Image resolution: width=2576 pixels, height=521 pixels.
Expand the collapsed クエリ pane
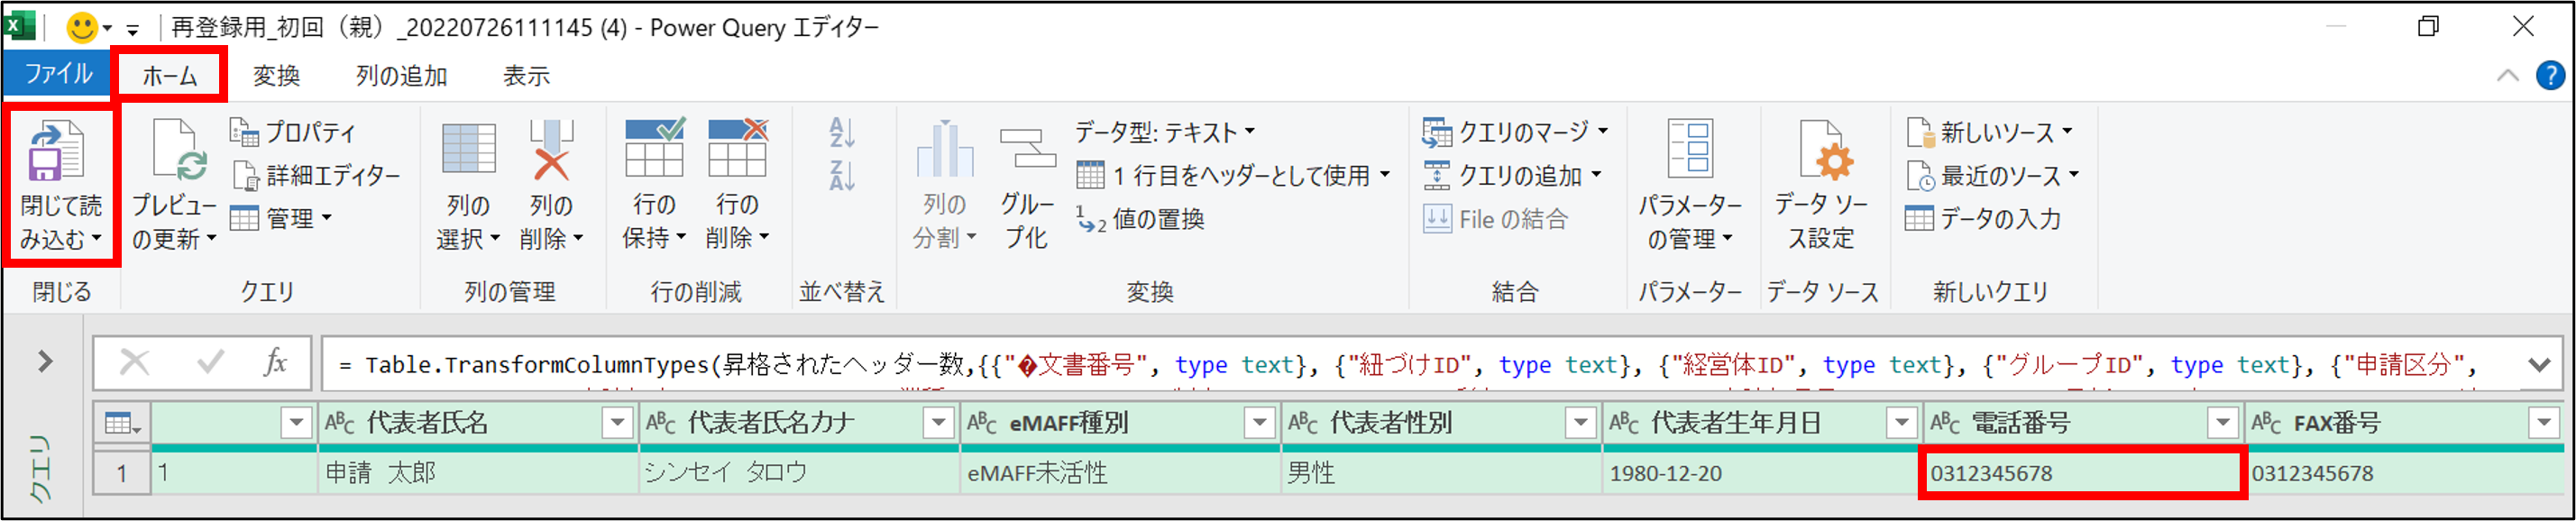click(x=45, y=361)
